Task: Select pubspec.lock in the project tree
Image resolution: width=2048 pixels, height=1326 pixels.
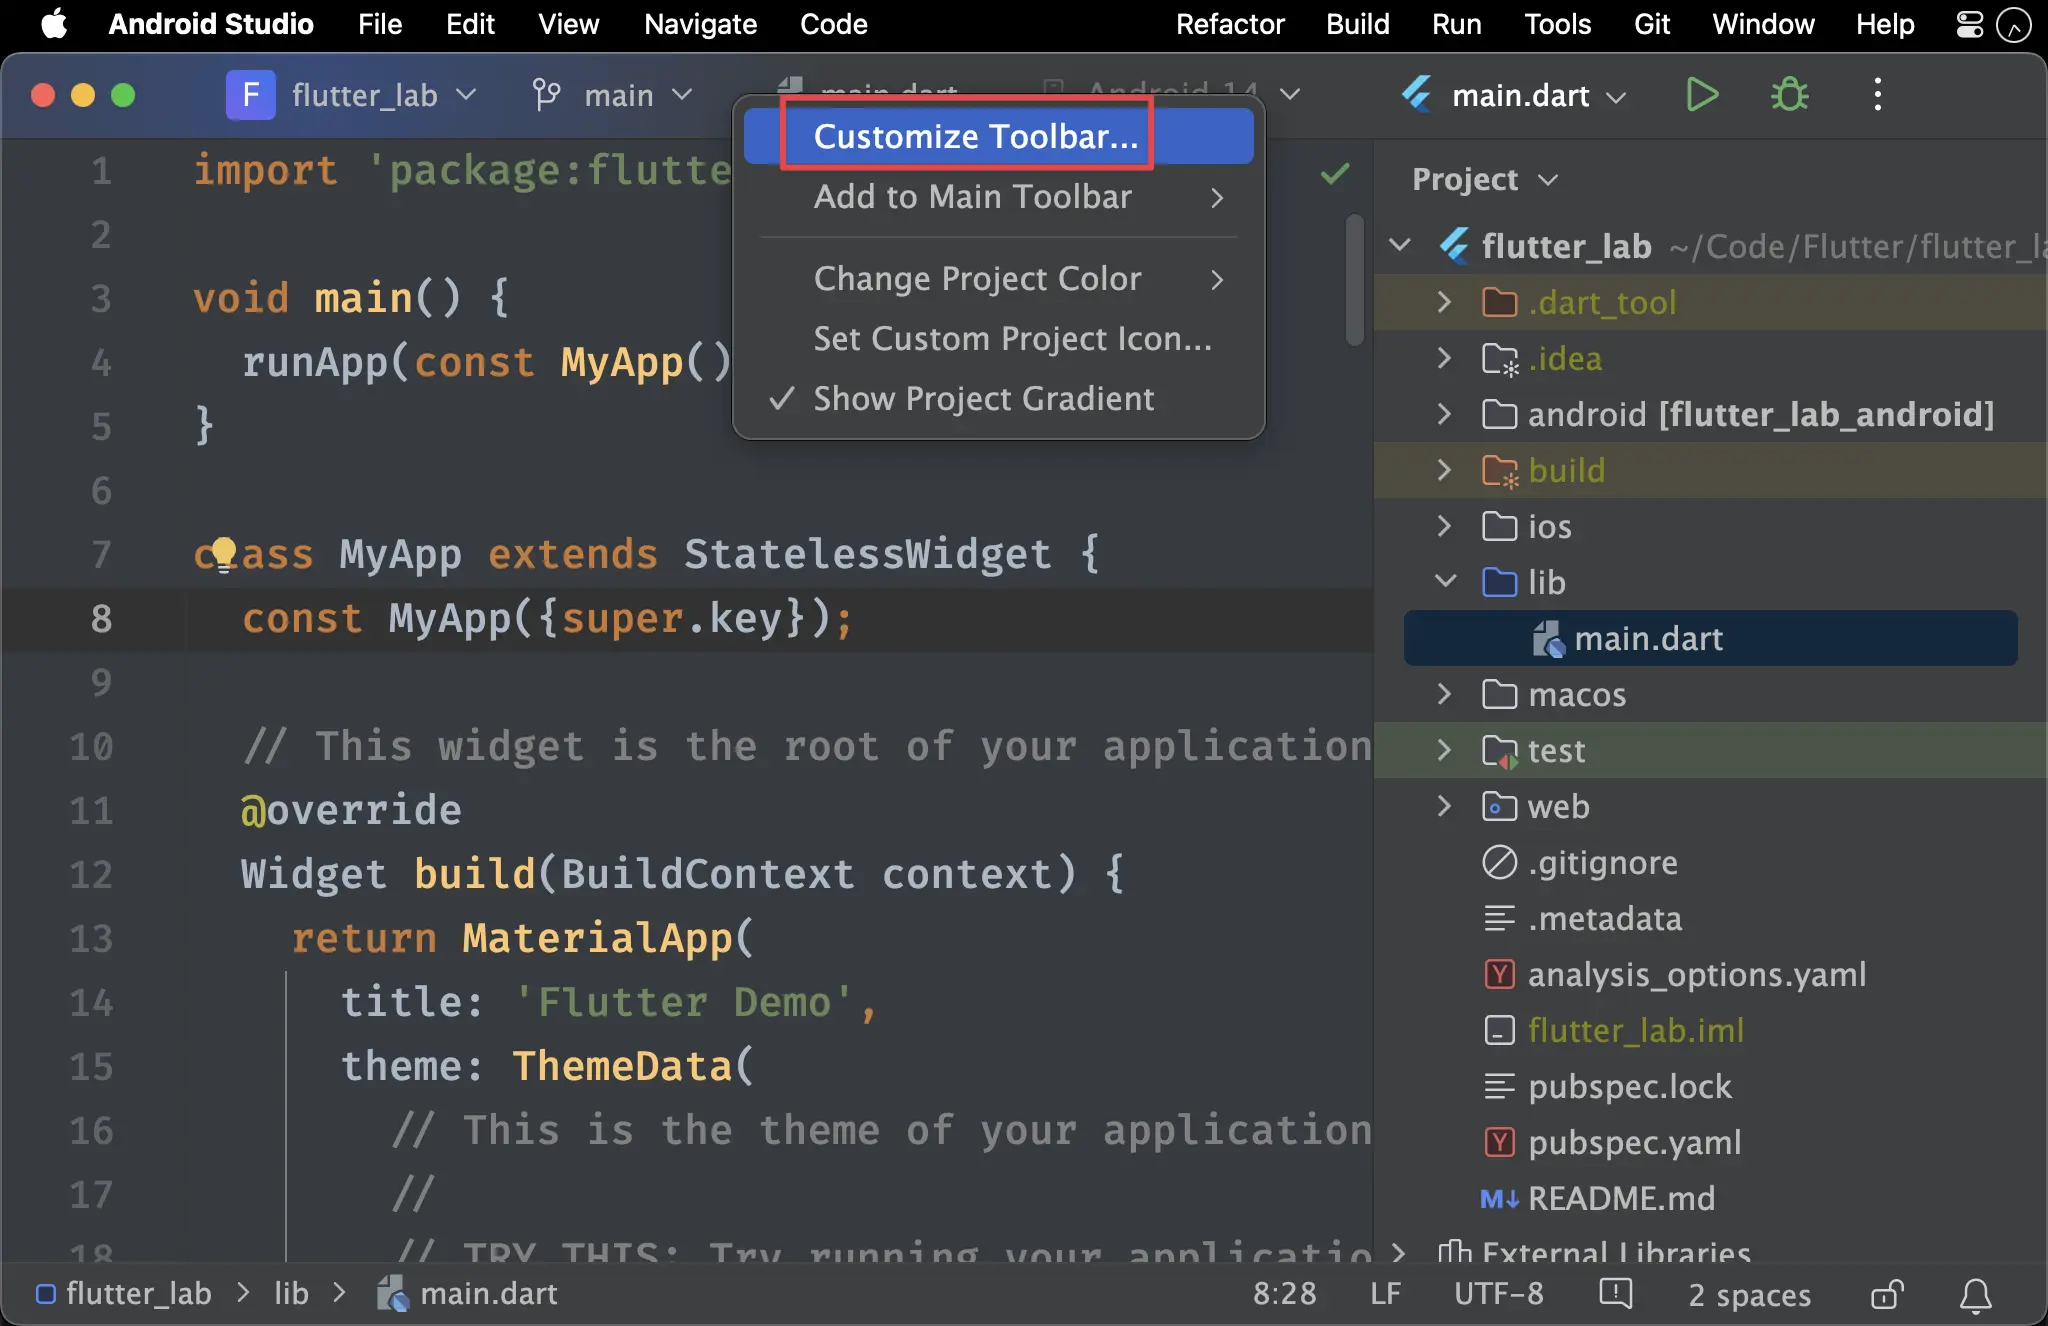Action: pyautogui.click(x=1629, y=1086)
